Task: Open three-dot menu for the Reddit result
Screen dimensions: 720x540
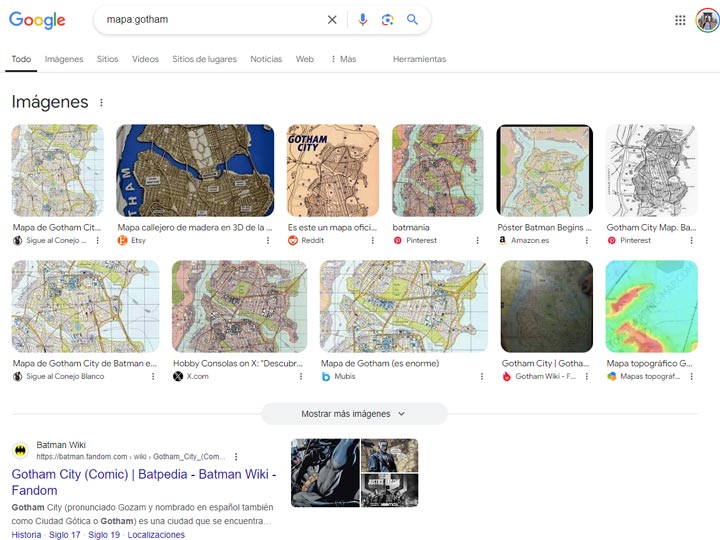Action: pos(372,240)
